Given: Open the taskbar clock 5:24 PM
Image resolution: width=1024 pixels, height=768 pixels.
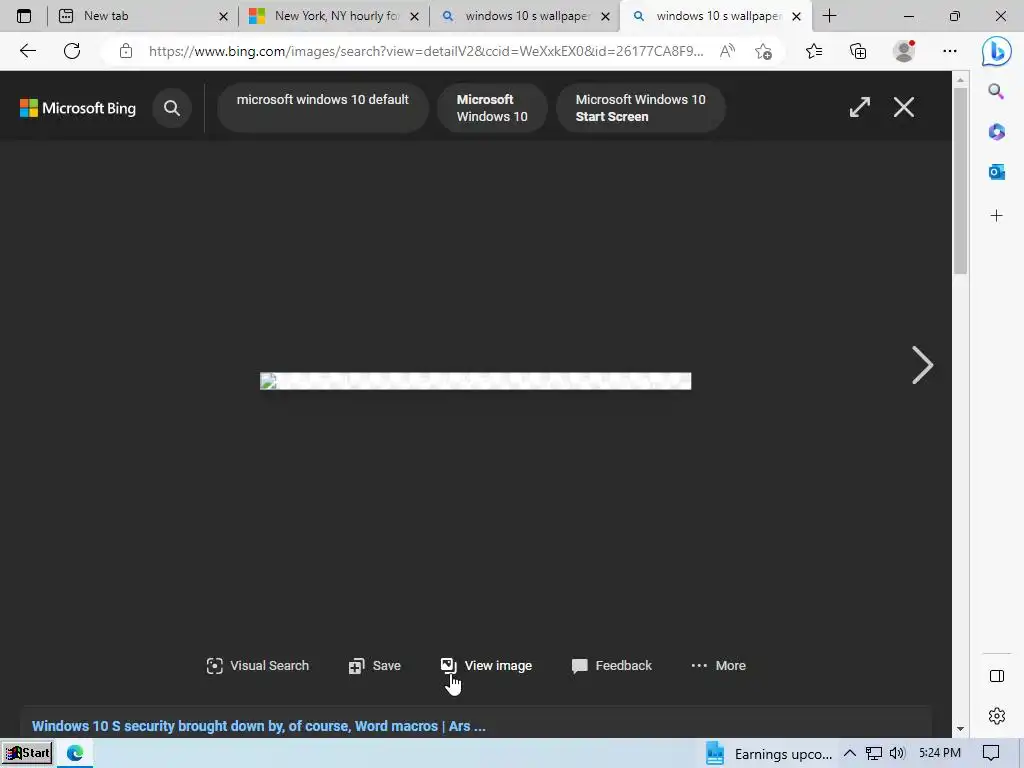Looking at the screenshot, I should click(940, 753).
